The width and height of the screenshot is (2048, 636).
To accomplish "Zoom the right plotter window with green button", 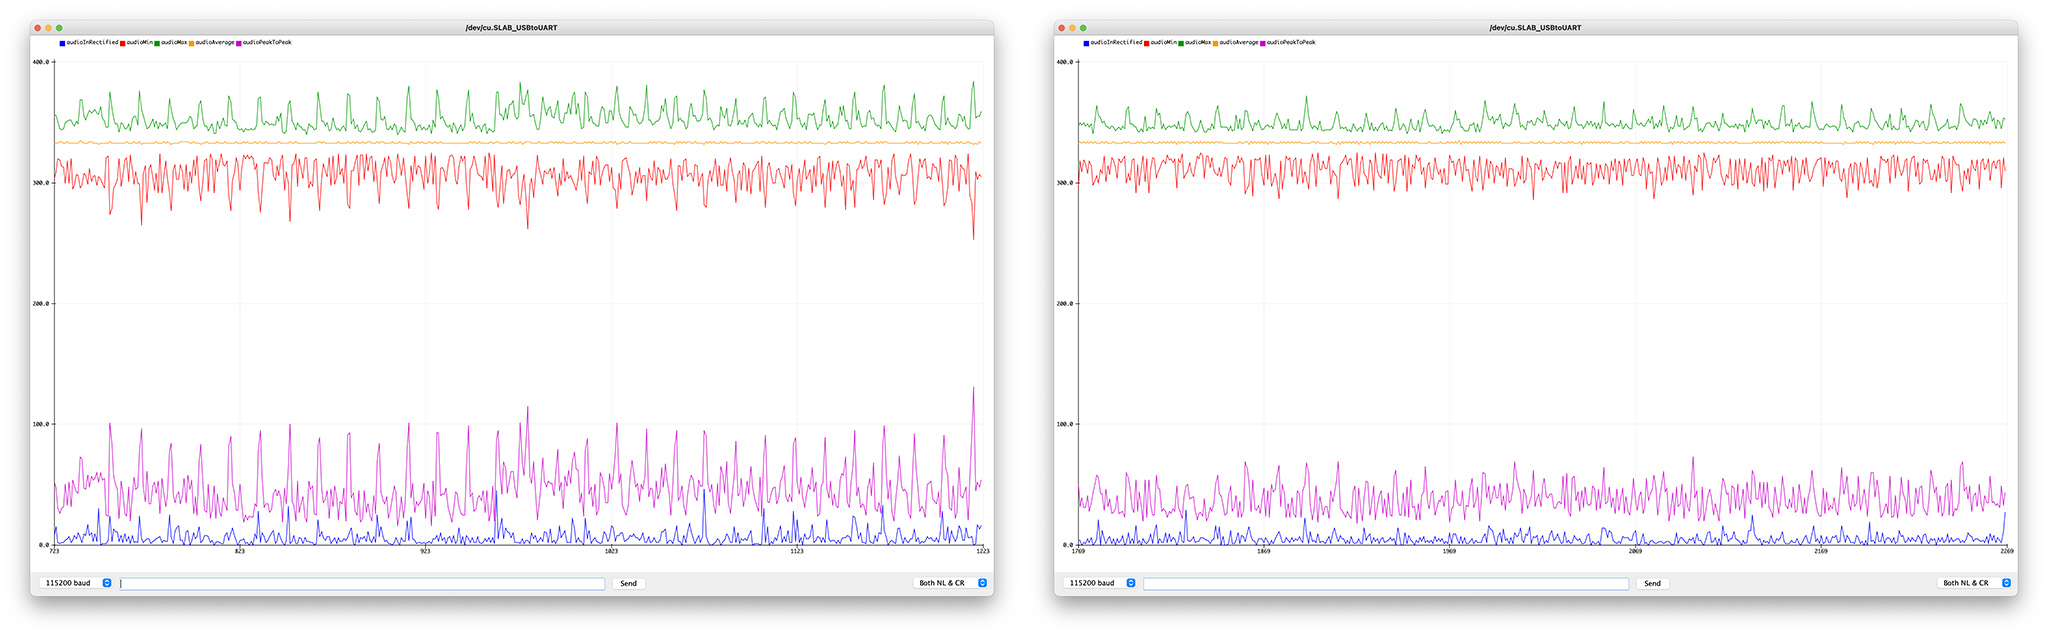I will pos(1083,28).
